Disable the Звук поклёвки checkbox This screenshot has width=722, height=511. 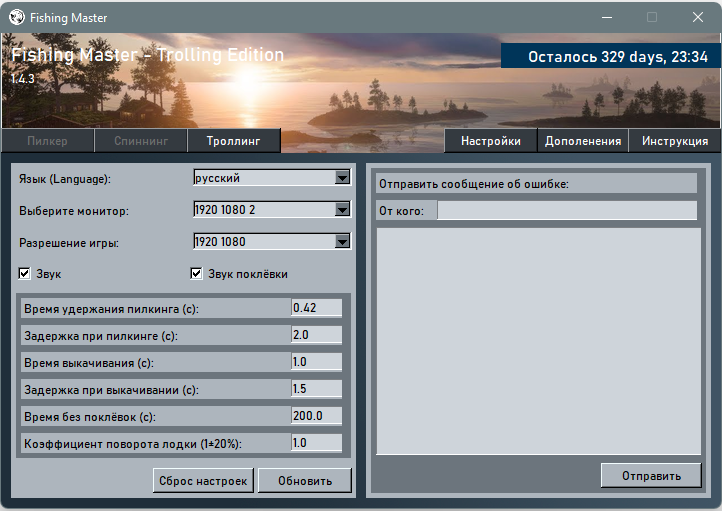tap(198, 274)
